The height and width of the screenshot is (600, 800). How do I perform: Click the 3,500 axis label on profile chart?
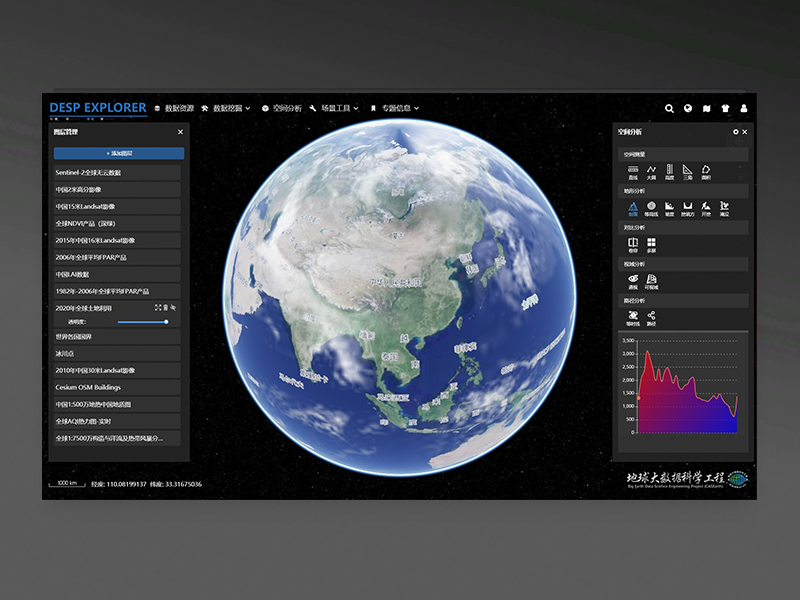(x=628, y=340)
